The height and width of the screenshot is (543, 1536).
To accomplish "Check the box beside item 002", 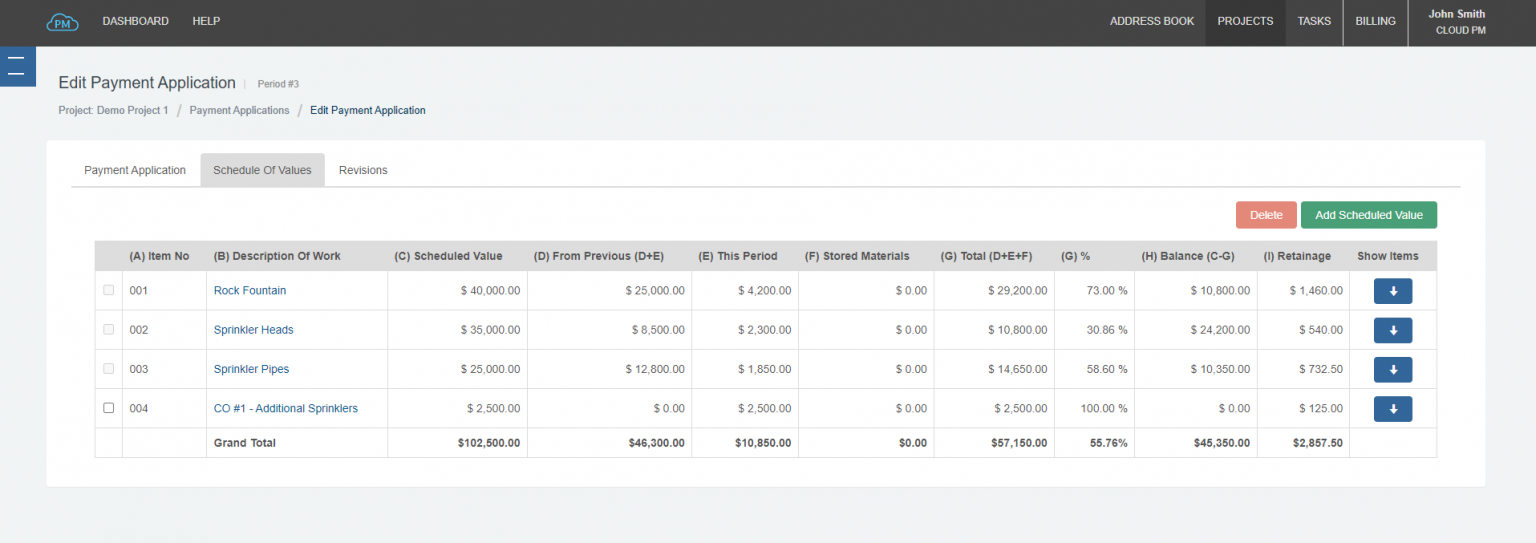I will pos(109,329).
